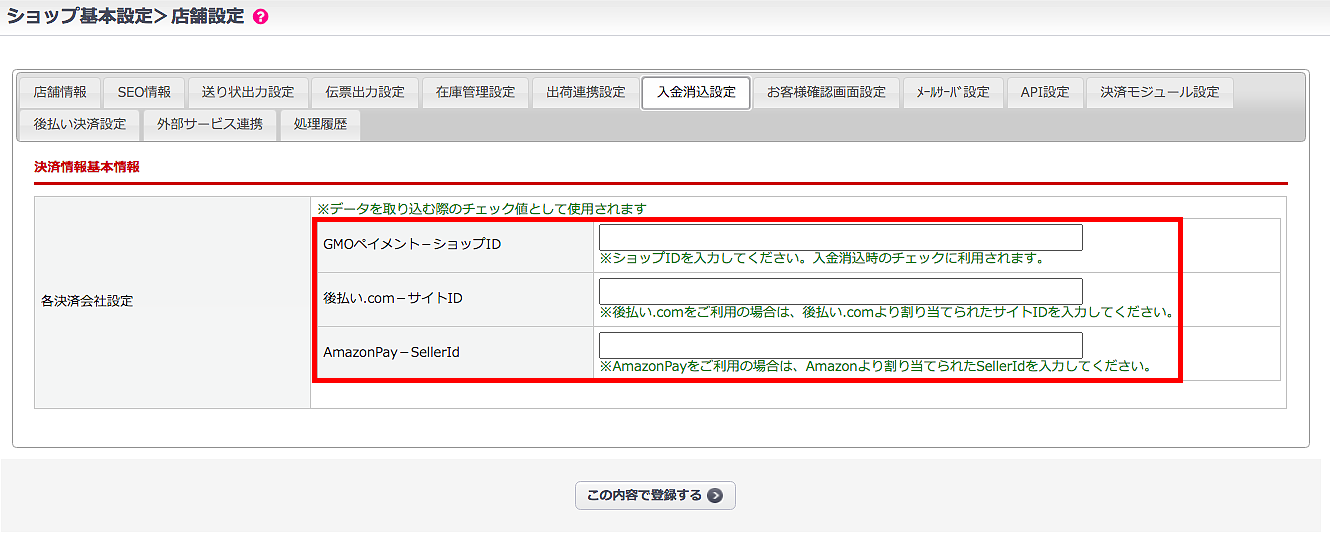
Task: Switch to the メールサーバ設定 tab
Action: [953, 92]
